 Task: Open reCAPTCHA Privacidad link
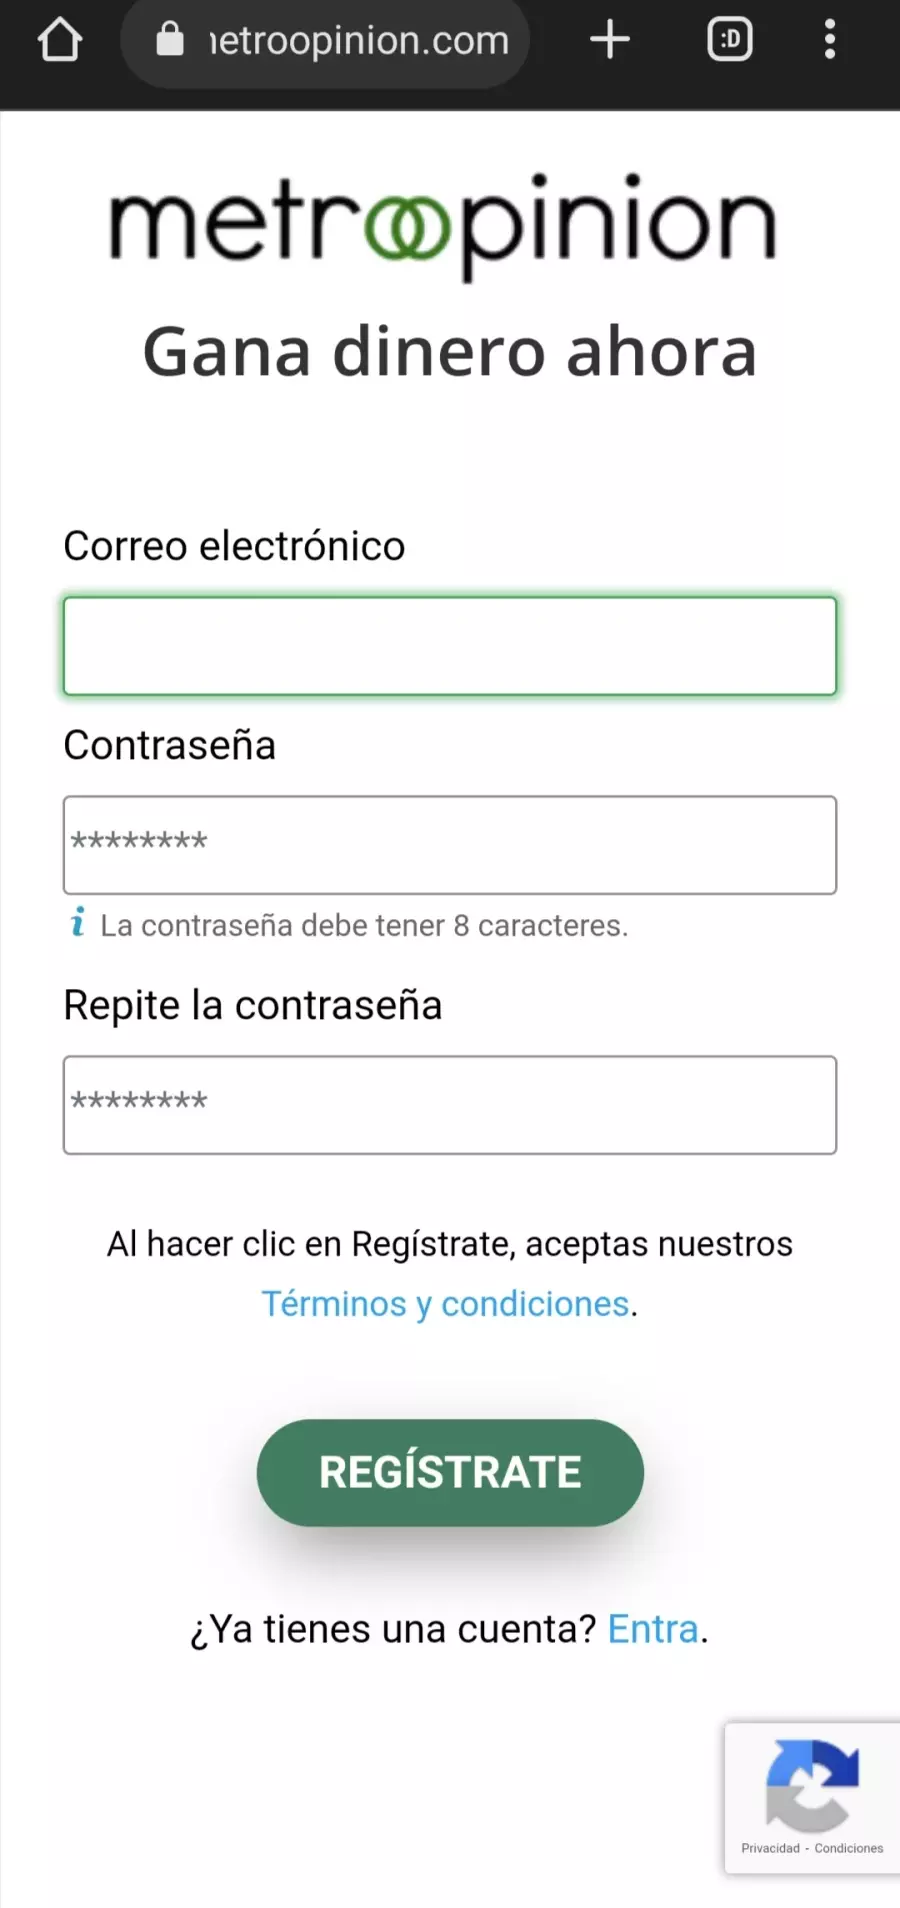(770, 1848)
